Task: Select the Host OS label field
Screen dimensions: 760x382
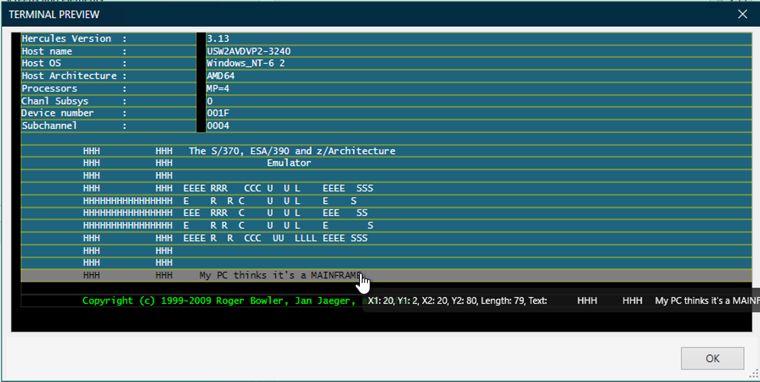Action: tap(109, 63)
